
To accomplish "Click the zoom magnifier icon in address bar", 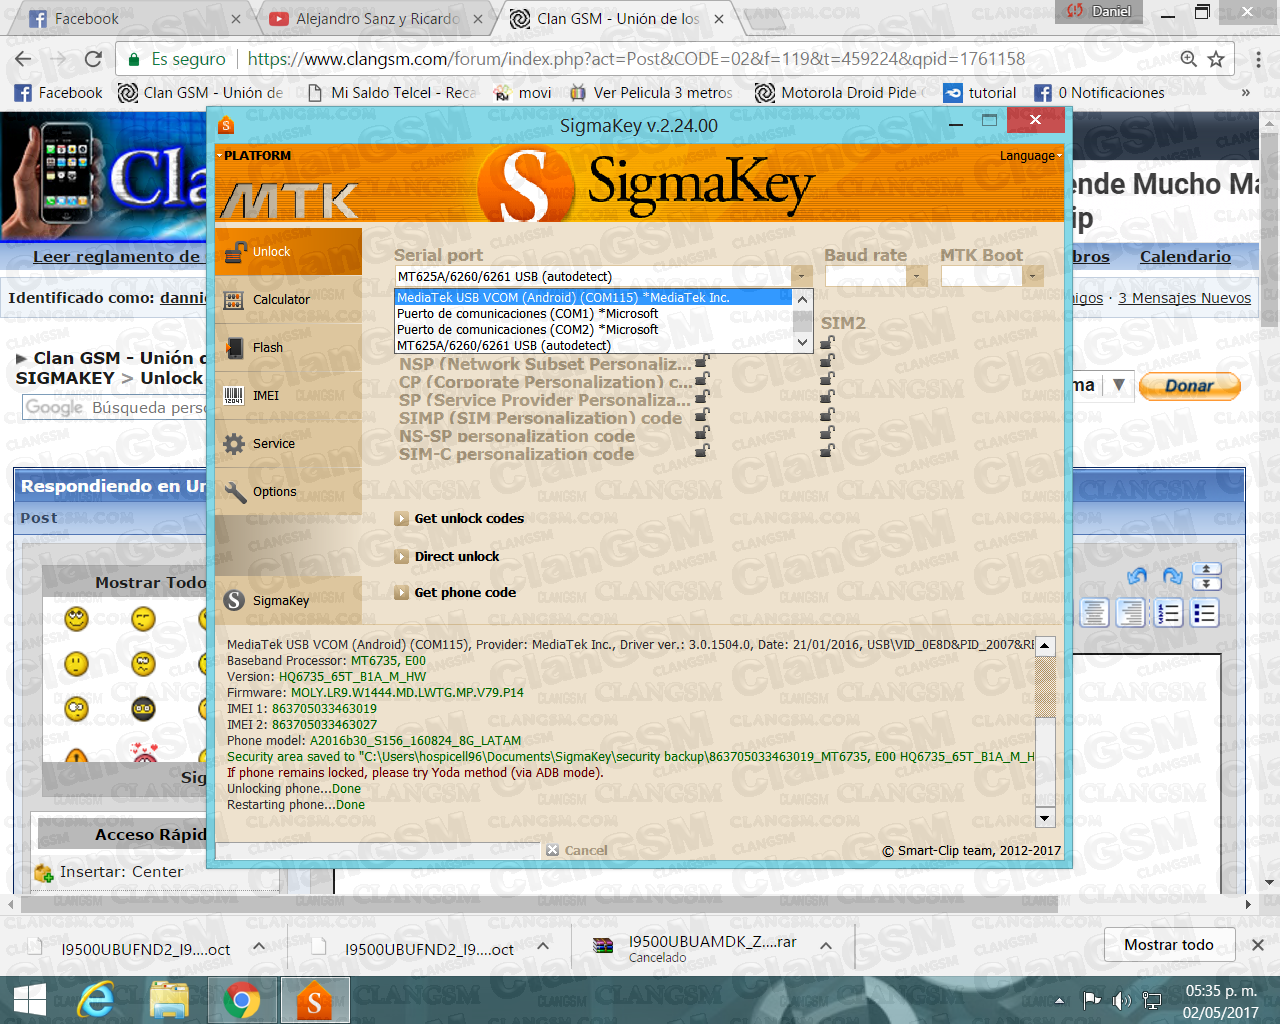I will click(x=1188, y=59).
